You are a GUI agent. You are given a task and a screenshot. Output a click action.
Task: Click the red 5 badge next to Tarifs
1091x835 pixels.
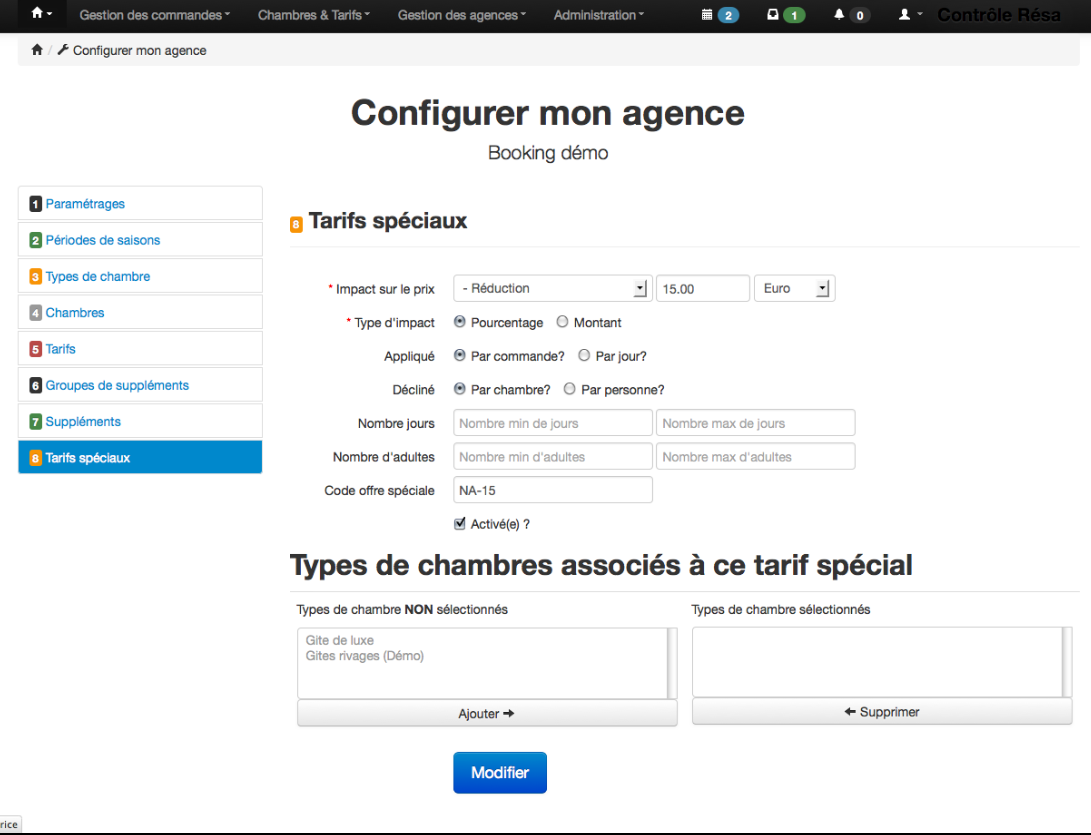pos(34,348)
